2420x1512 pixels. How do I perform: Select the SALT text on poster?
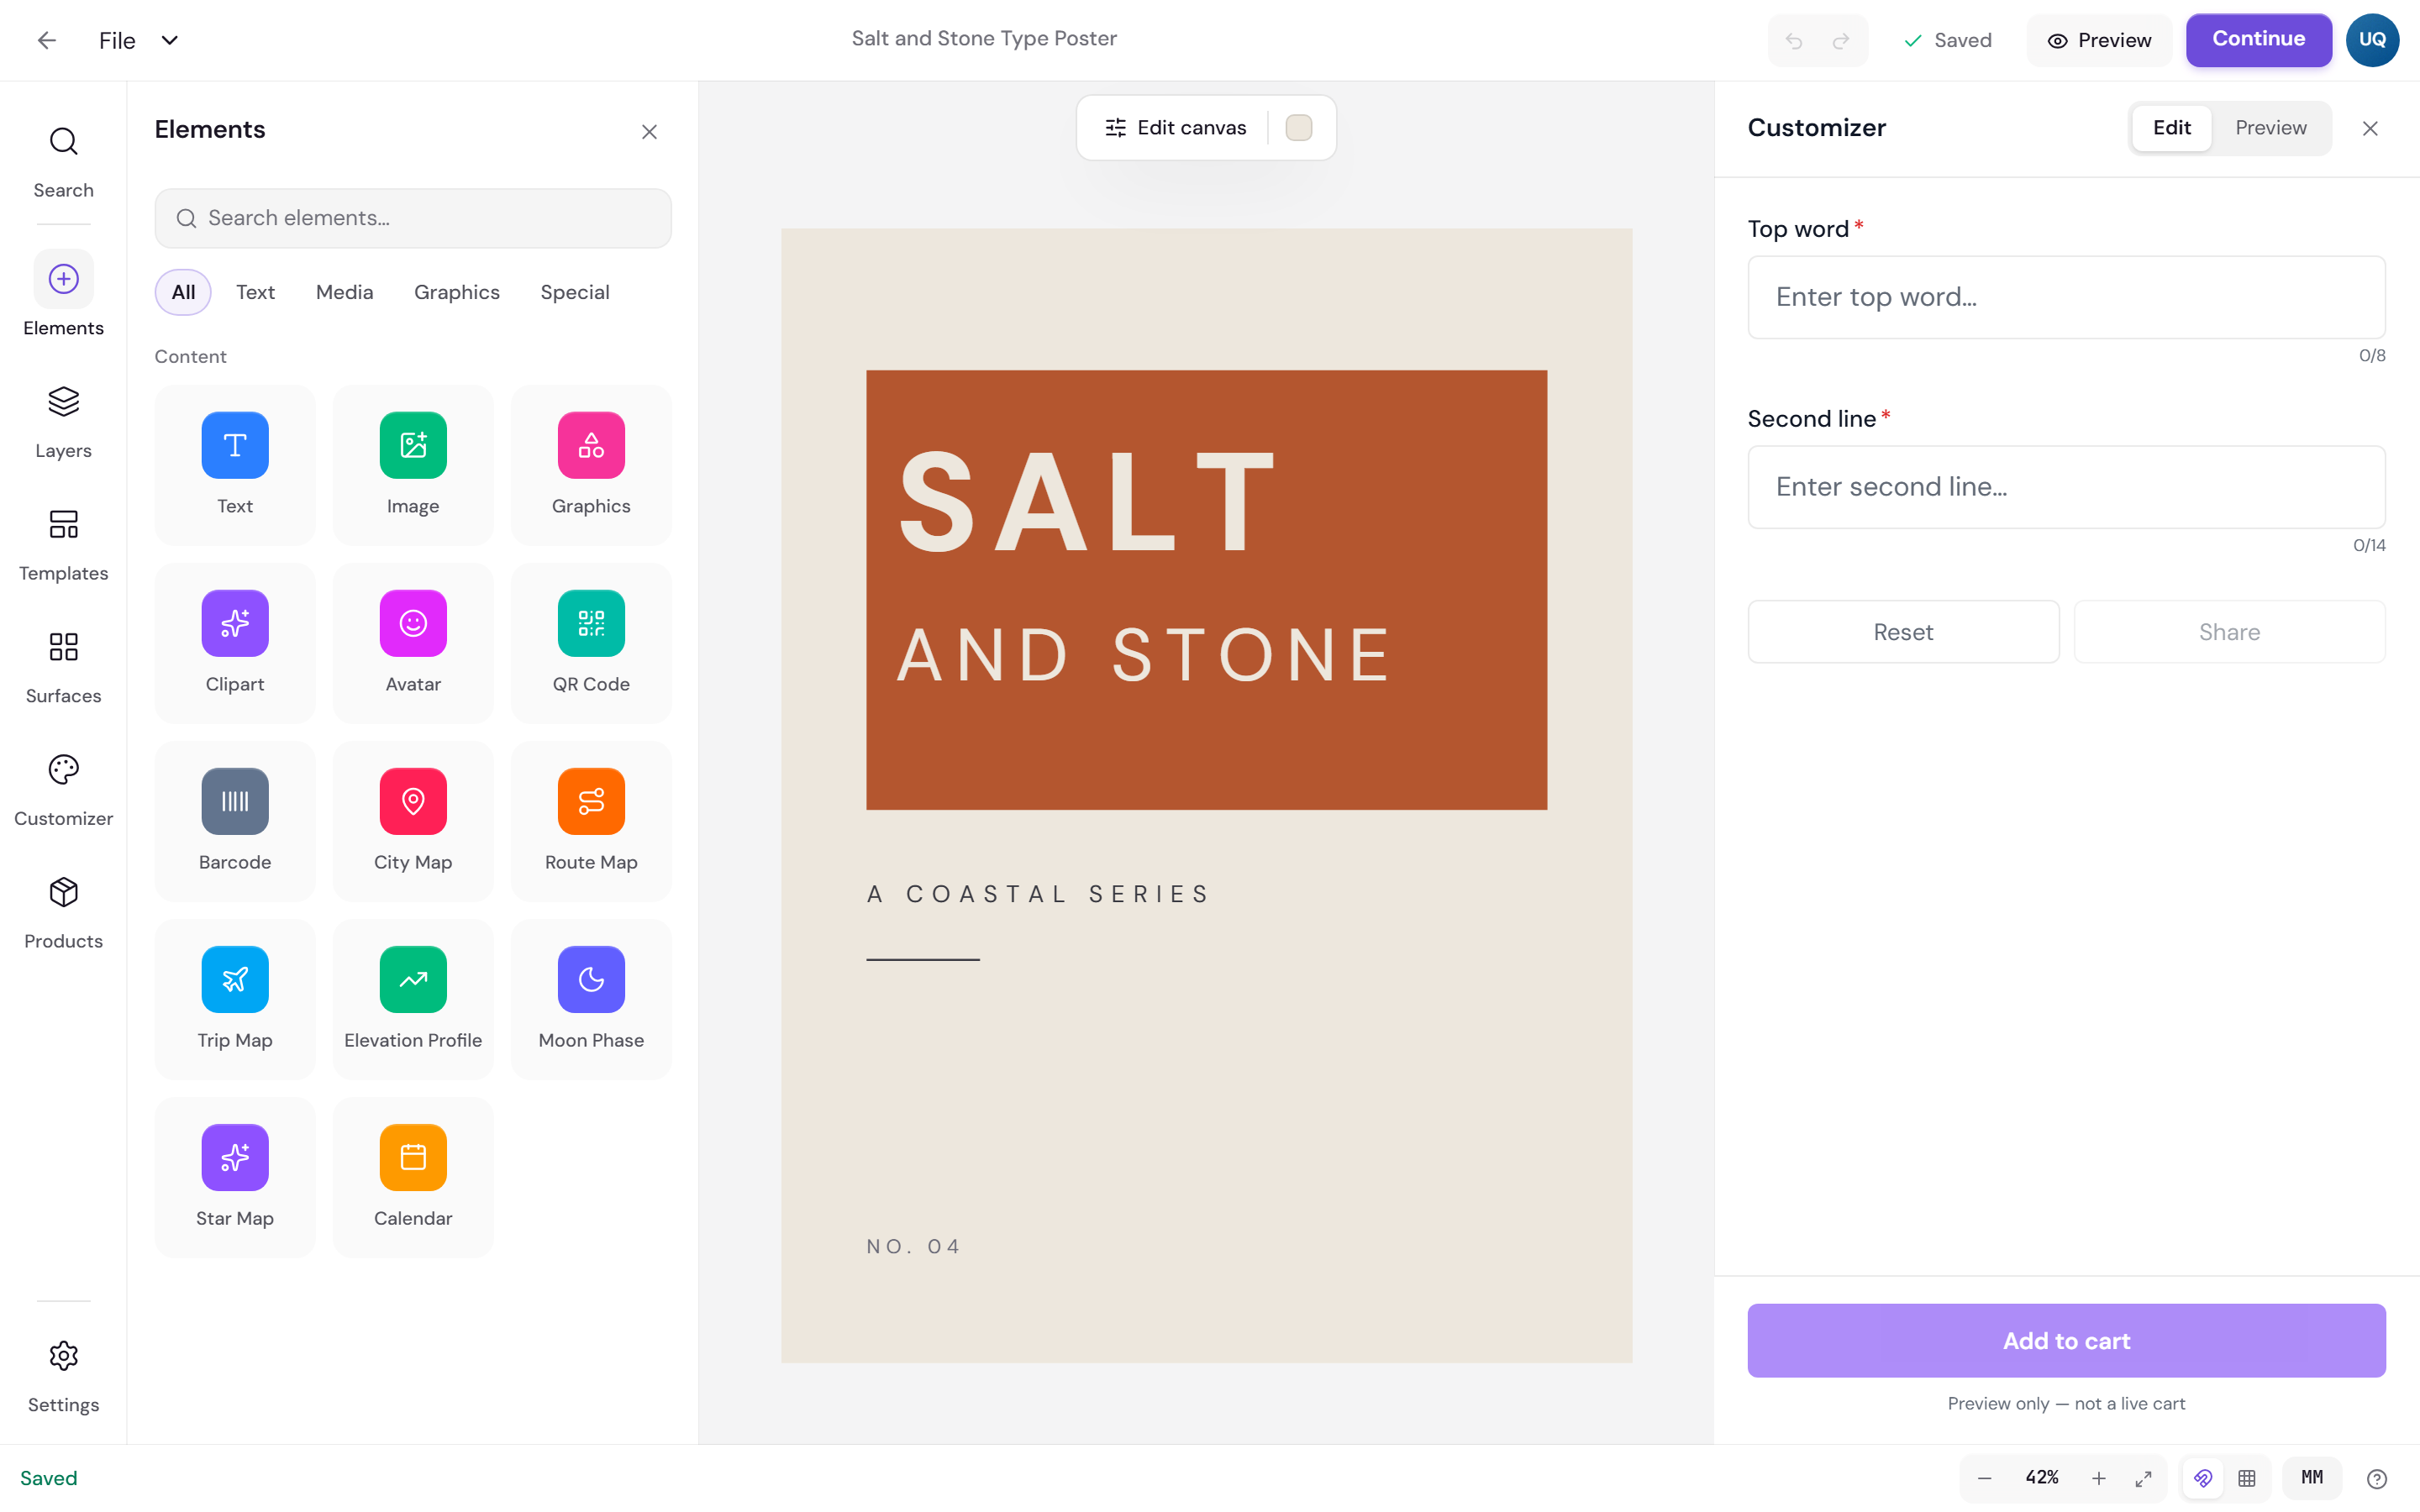(1087, 500)
